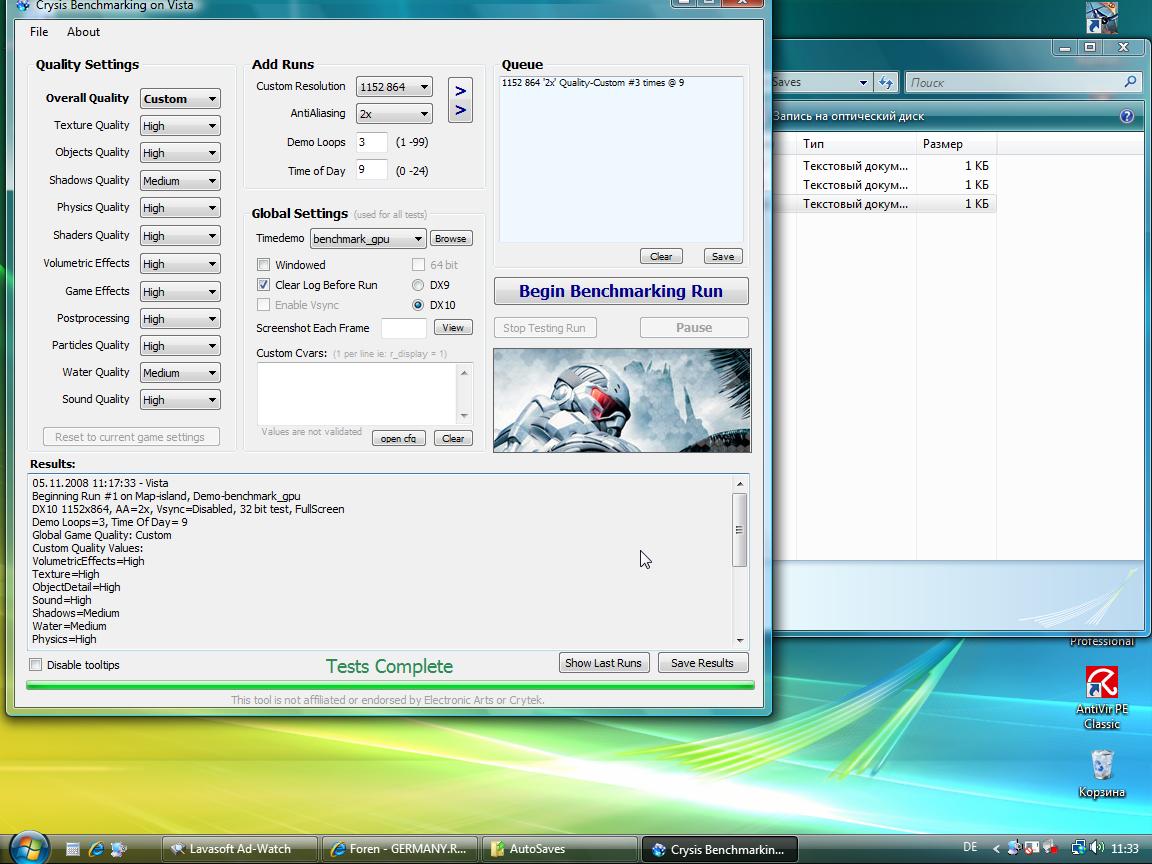Expand the Timedemo benchmark_gpu dropdown

point(367,239)
